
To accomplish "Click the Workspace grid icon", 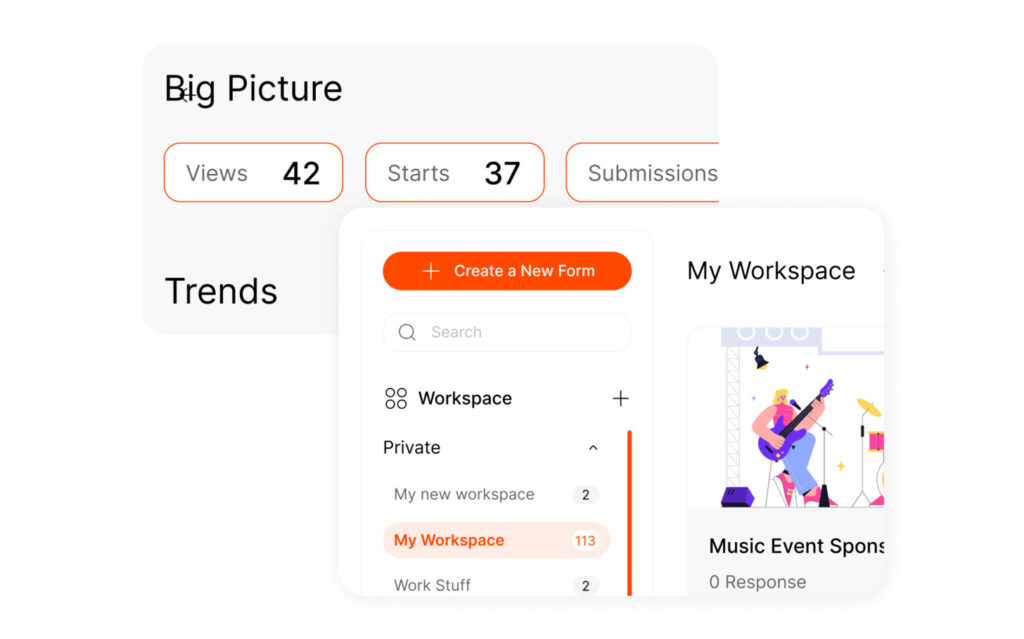I will point(394,398).
